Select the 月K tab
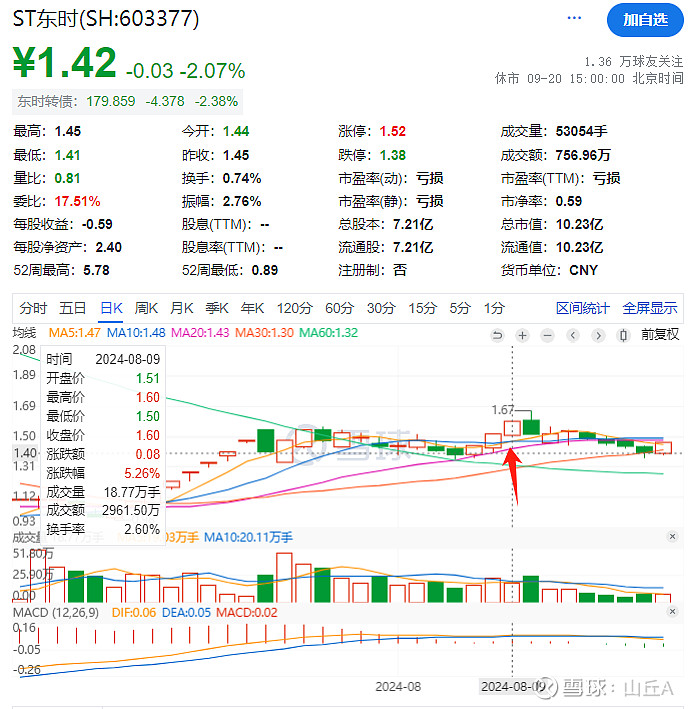The height and width of the screenshot is (709, 693). coord(181,308)
